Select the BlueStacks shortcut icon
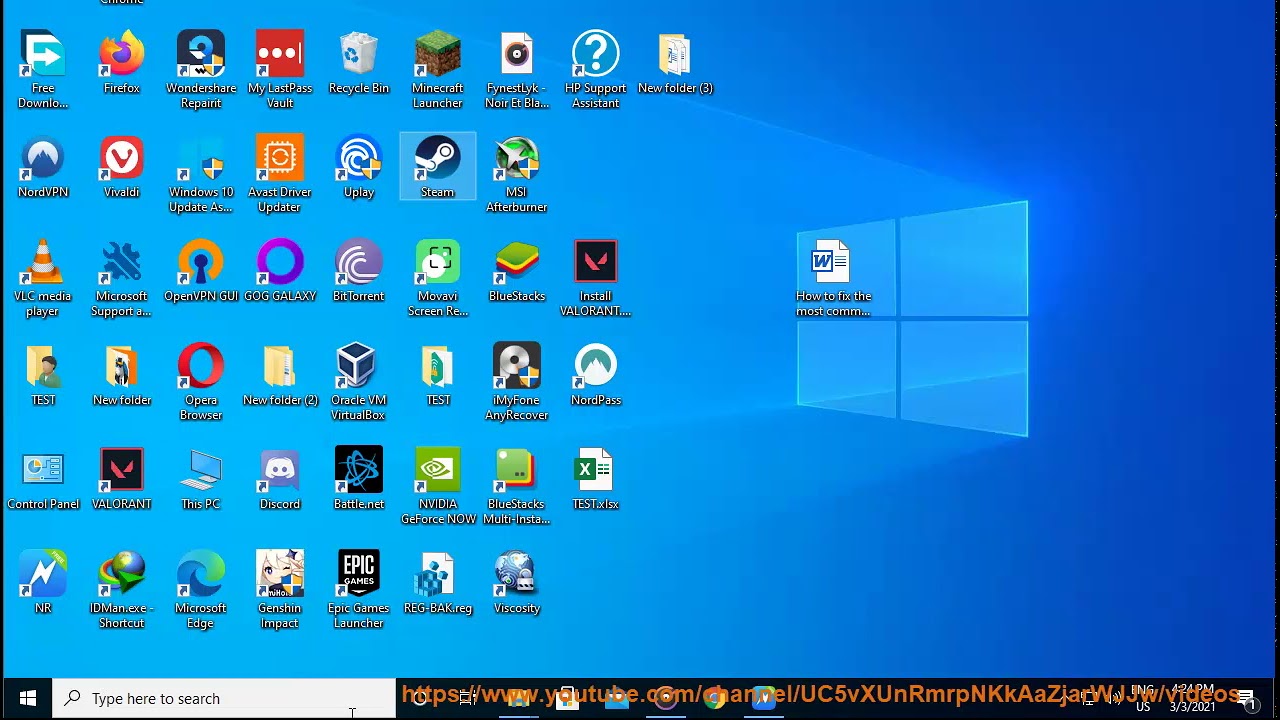 click(x=517, y=262)
